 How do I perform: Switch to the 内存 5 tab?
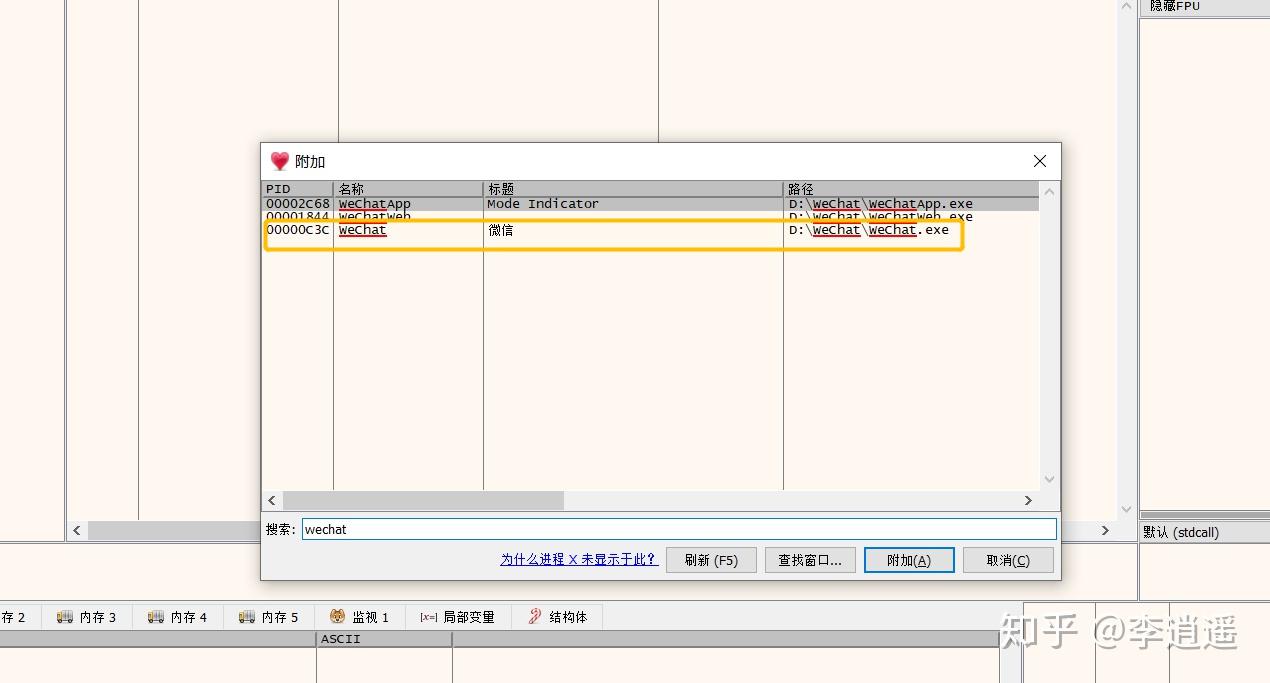tap(269, 617)
